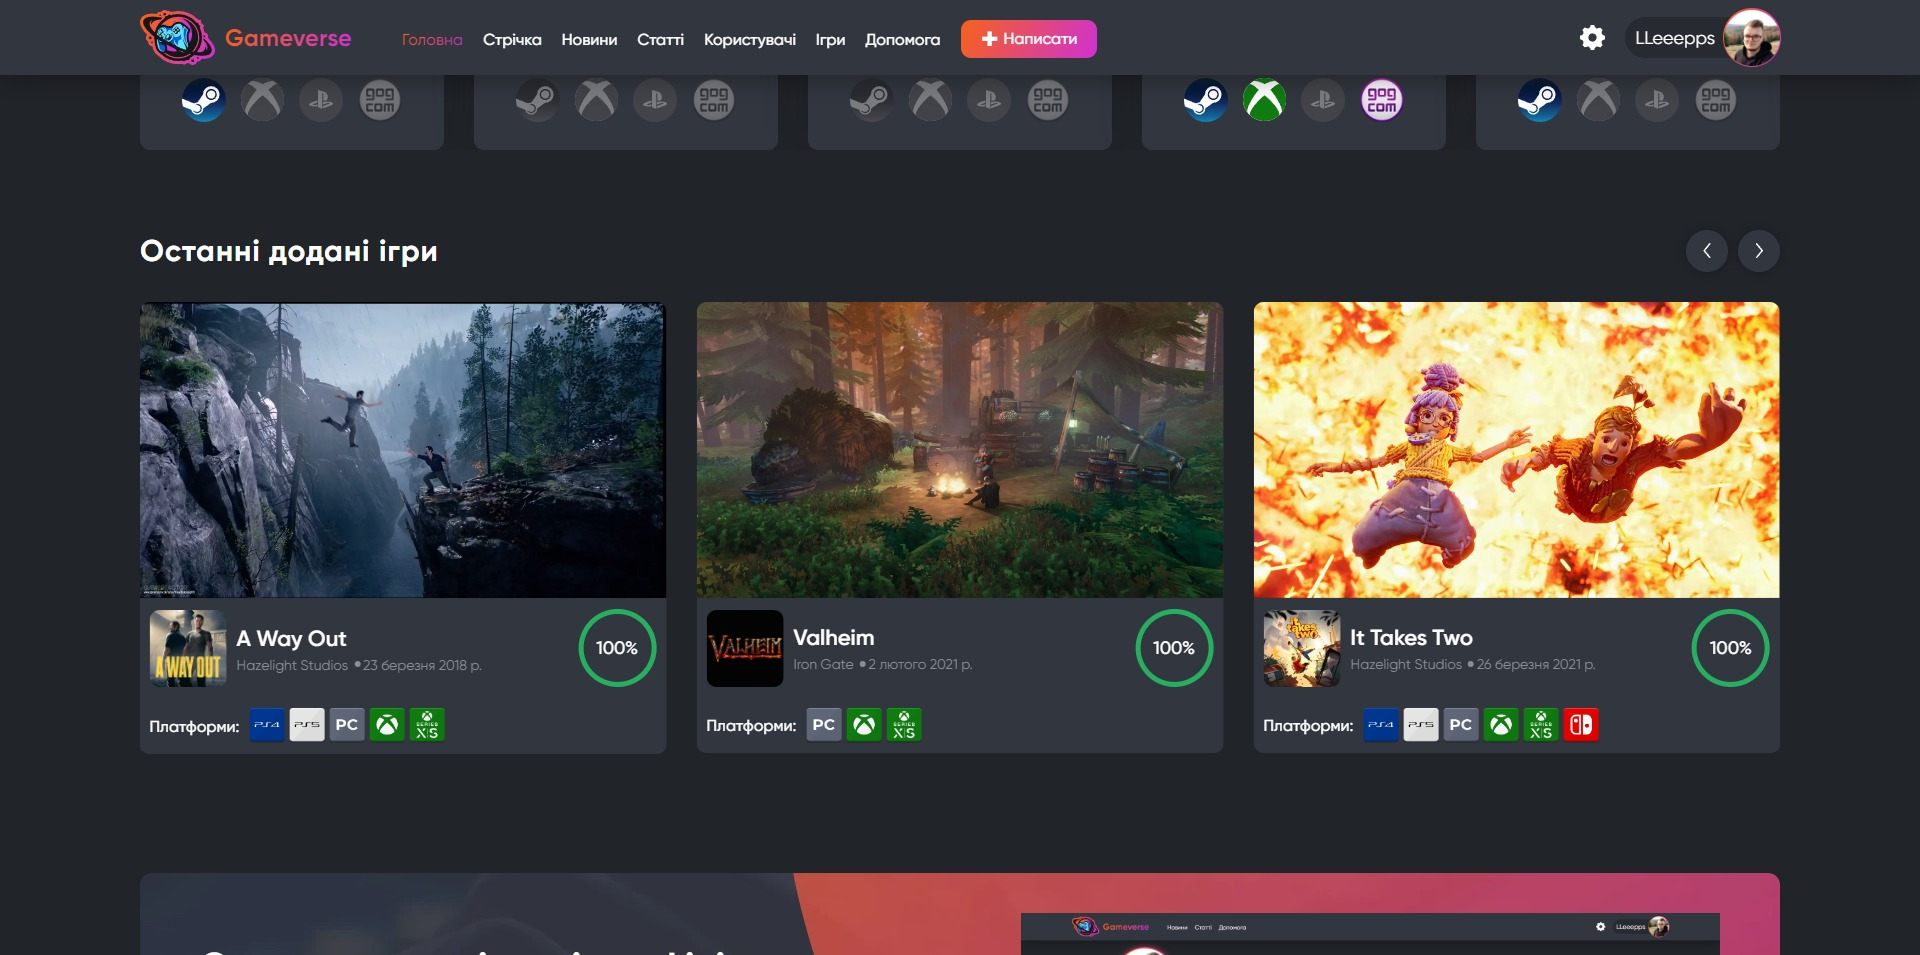Click the date 23 березня 2018 р.
Screen dimensions: 1920x955
[x=422, y=665]
